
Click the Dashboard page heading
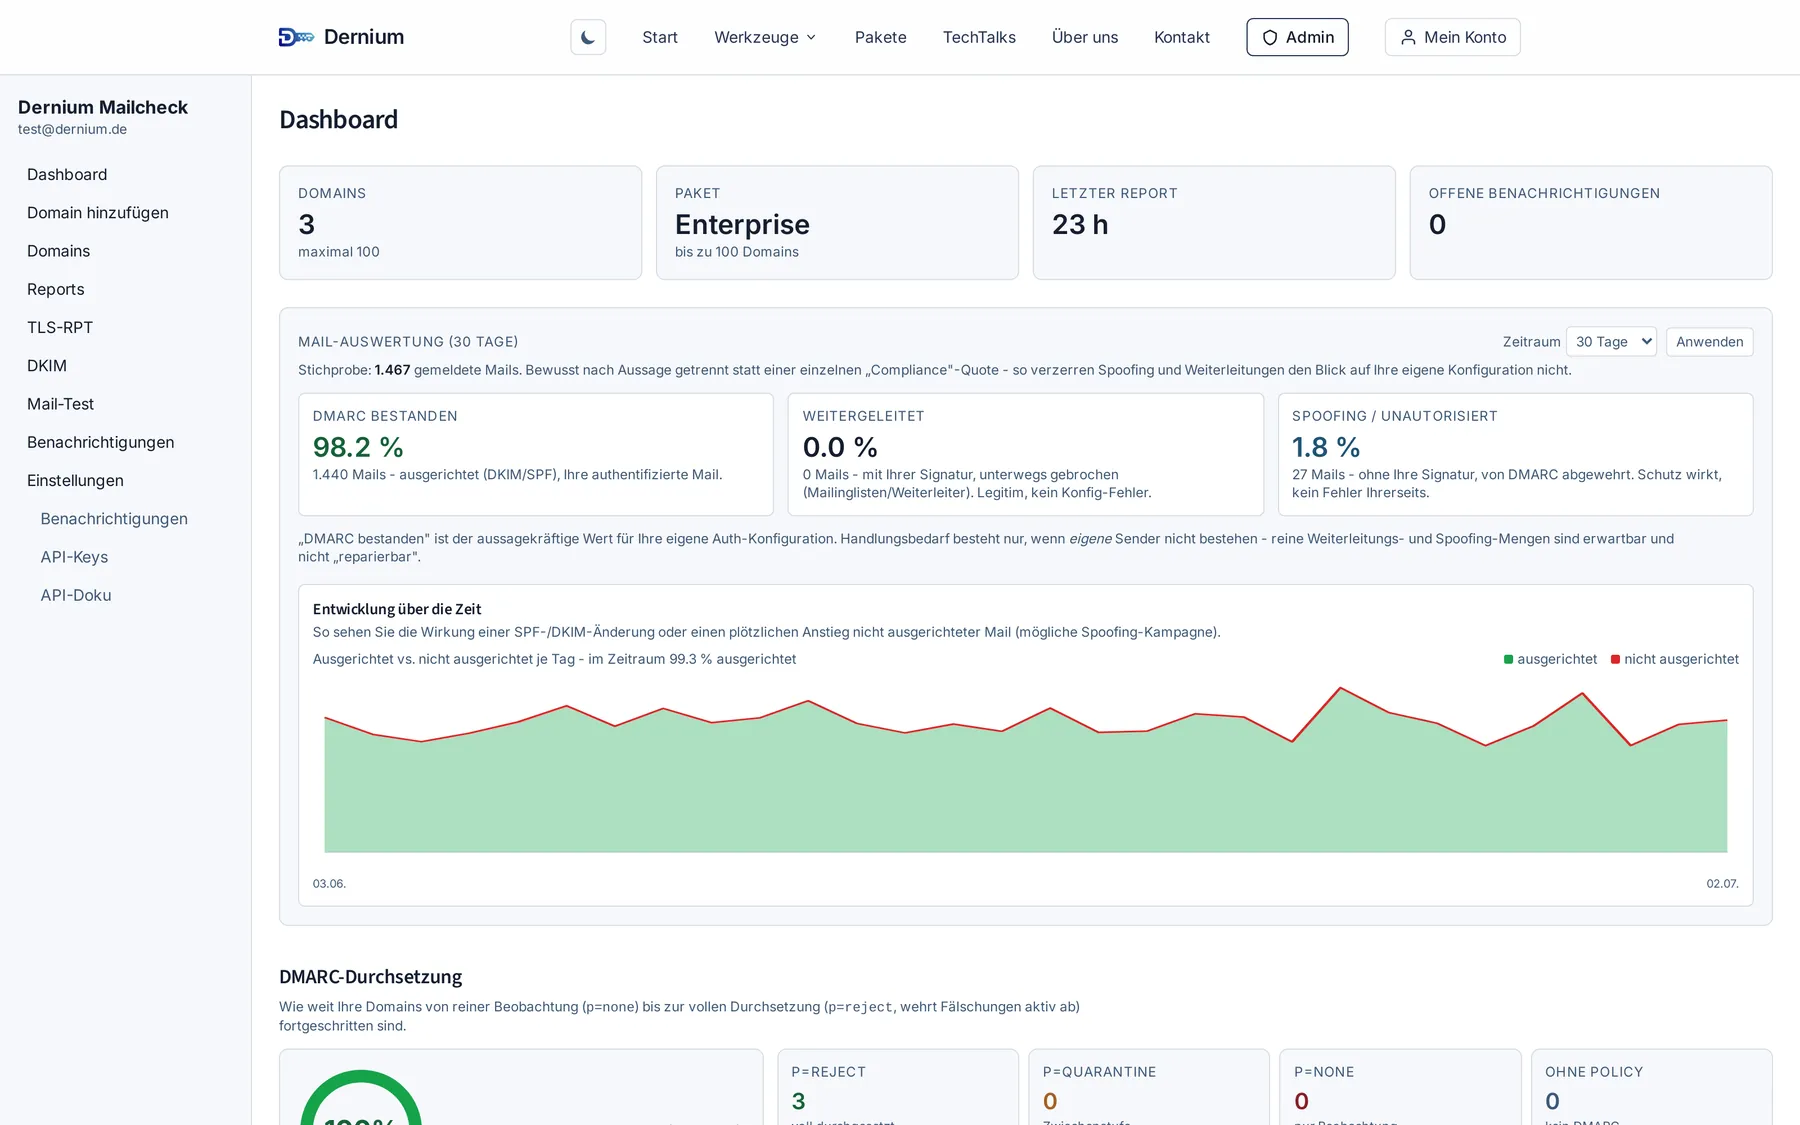[x=339, y=120]
